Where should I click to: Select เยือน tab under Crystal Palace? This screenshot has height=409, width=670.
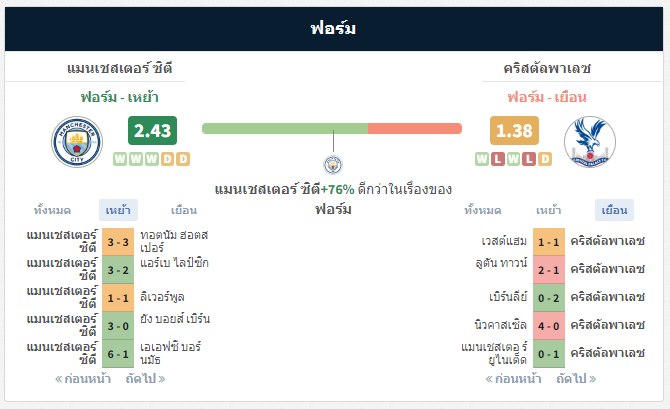[x=614, y=210]
